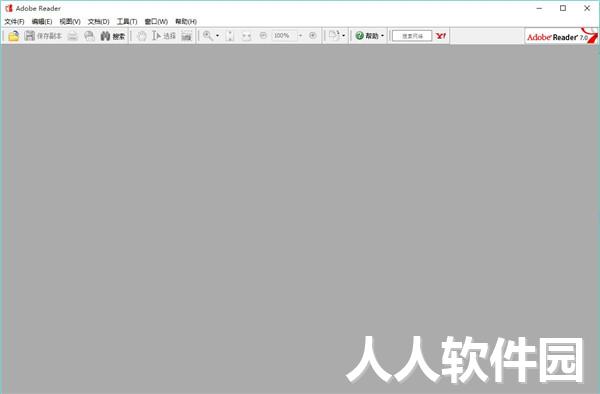Maximize the Adobe Reader window
This screenshot has height=394, width=600.
[x=563, y=8]
